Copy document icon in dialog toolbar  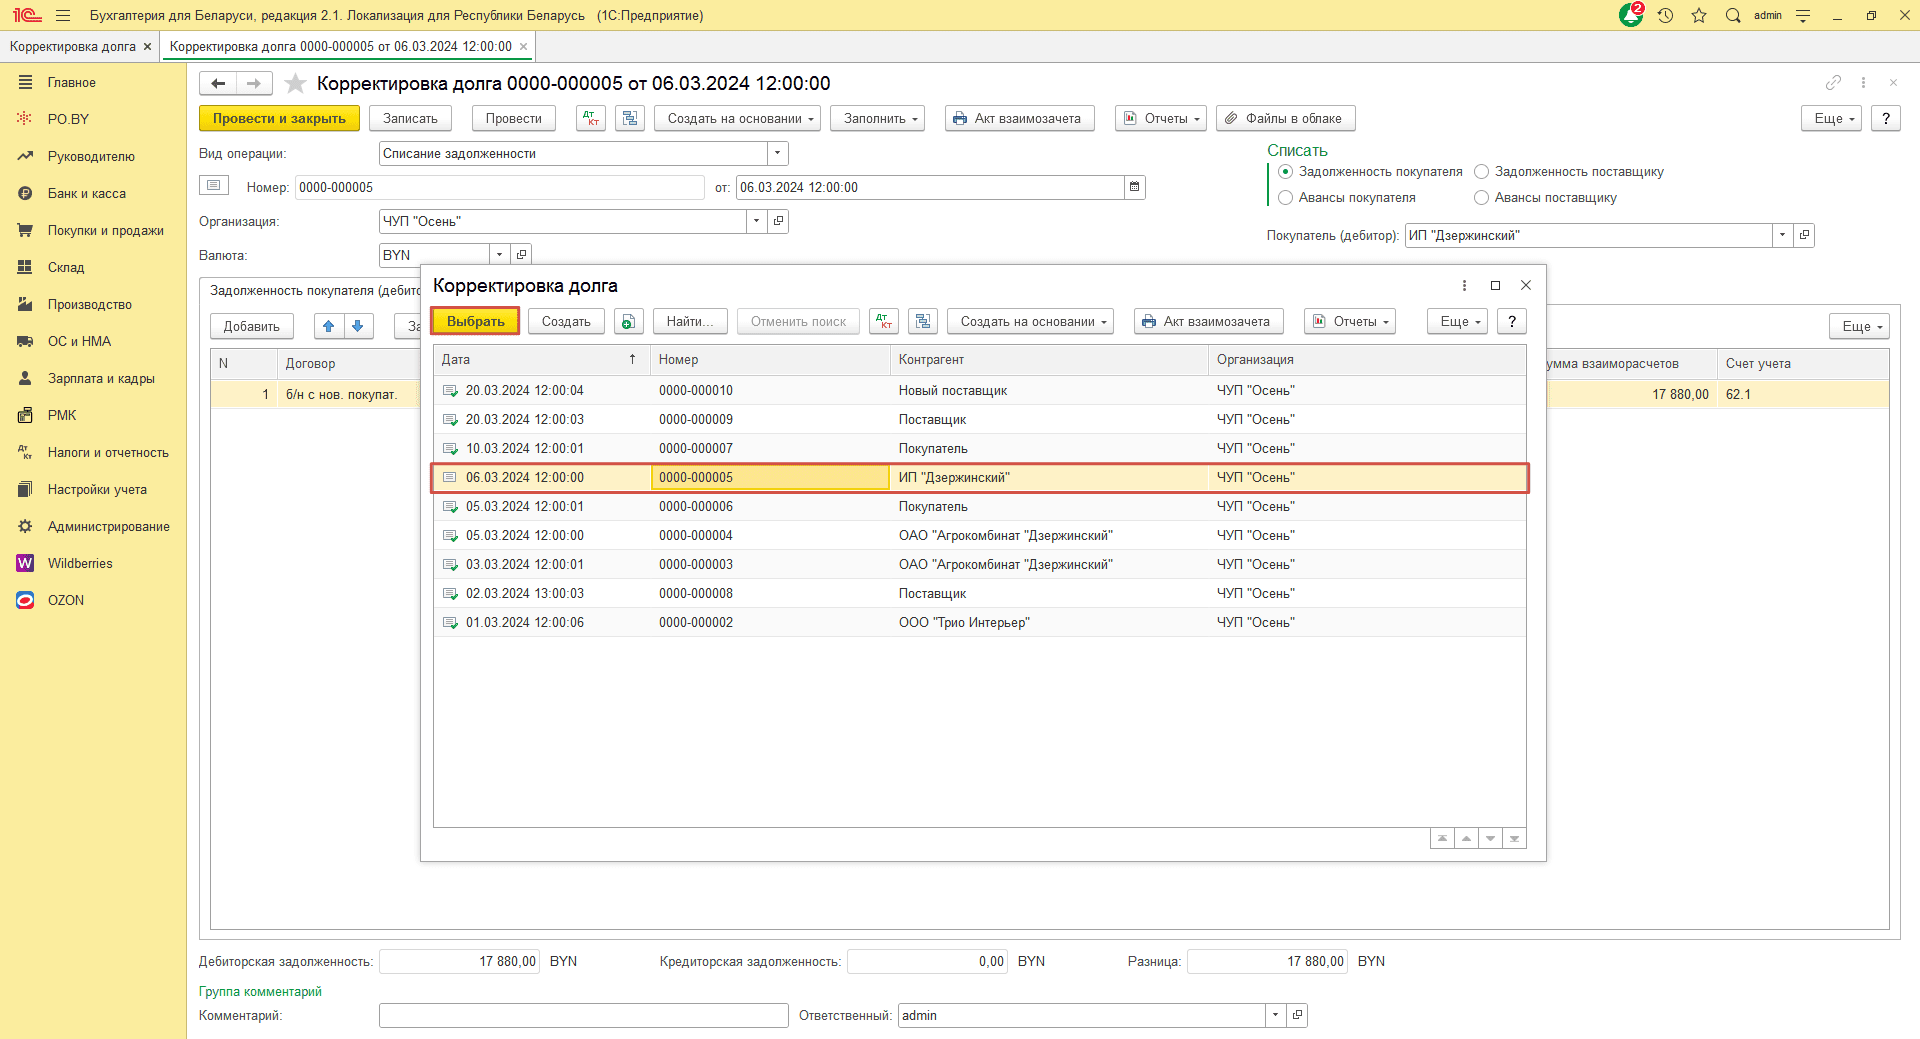click(x=628, y=321)
